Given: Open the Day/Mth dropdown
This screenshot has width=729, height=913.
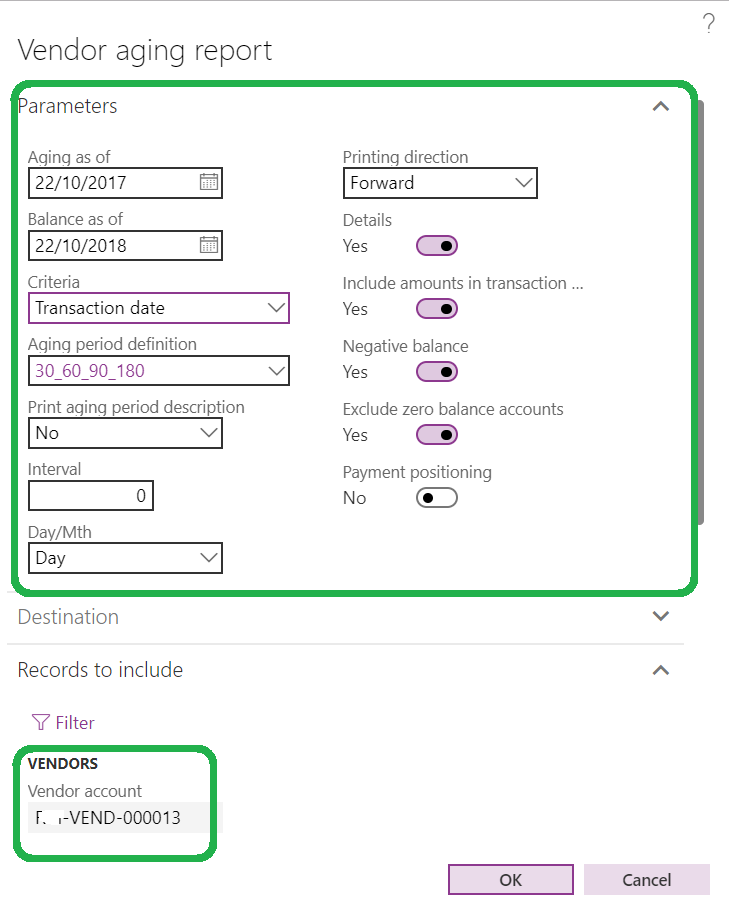Looking at the screenshot, I should tap(208, 558).
